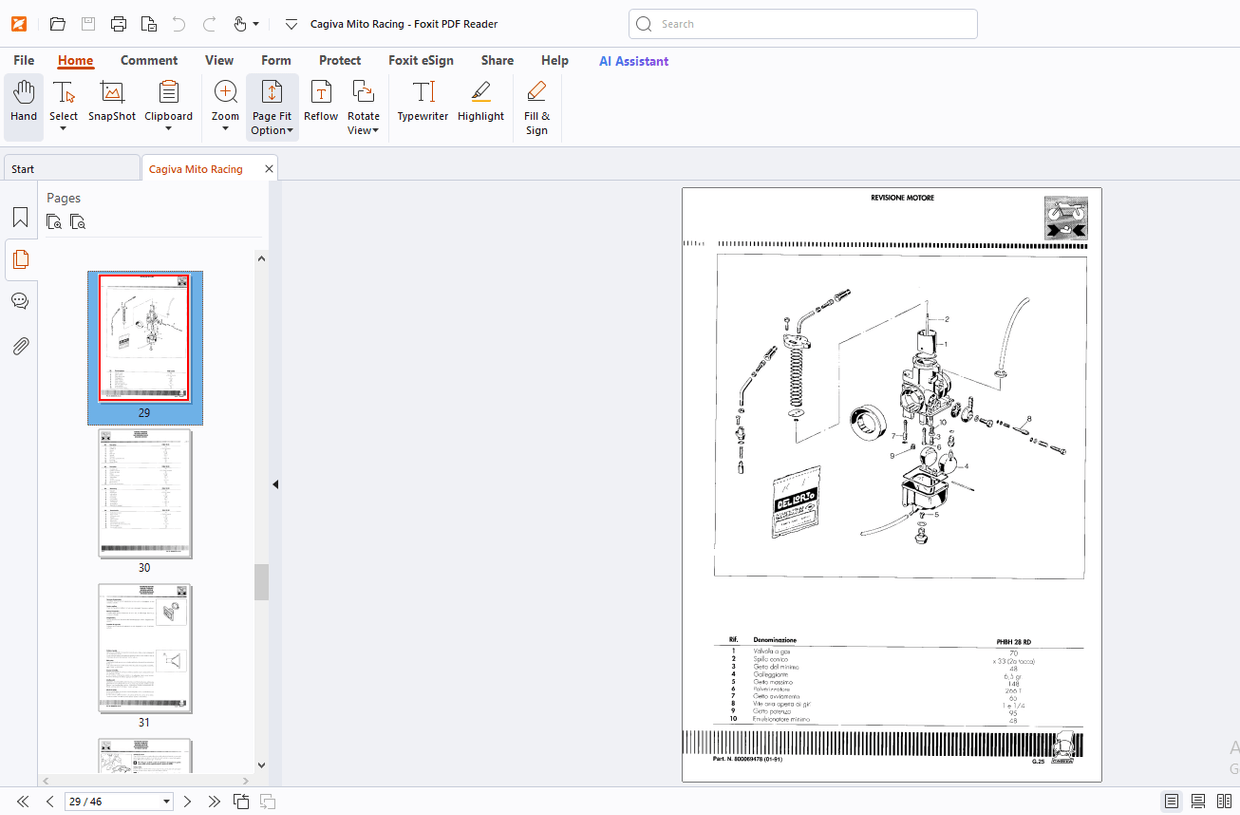Open the page number dropdown
1240x815 pixels.
[167, 801]
